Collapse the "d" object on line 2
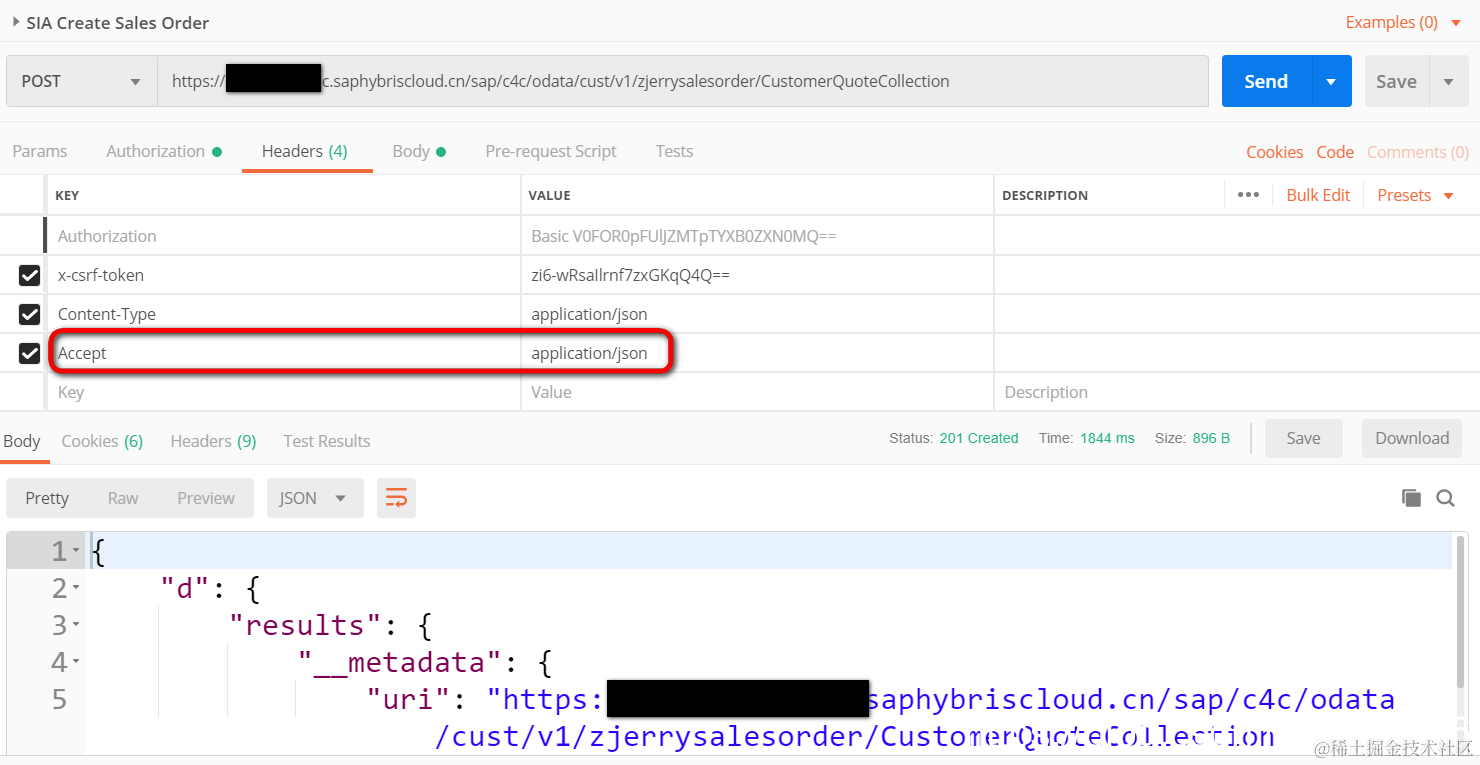Viewport: 1480px width, 765px height. tap(76, 588)
